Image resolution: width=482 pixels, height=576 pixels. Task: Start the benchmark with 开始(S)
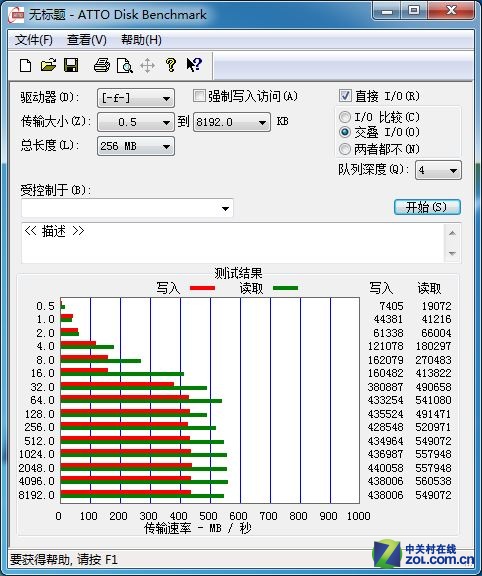(x=427, y=207)
